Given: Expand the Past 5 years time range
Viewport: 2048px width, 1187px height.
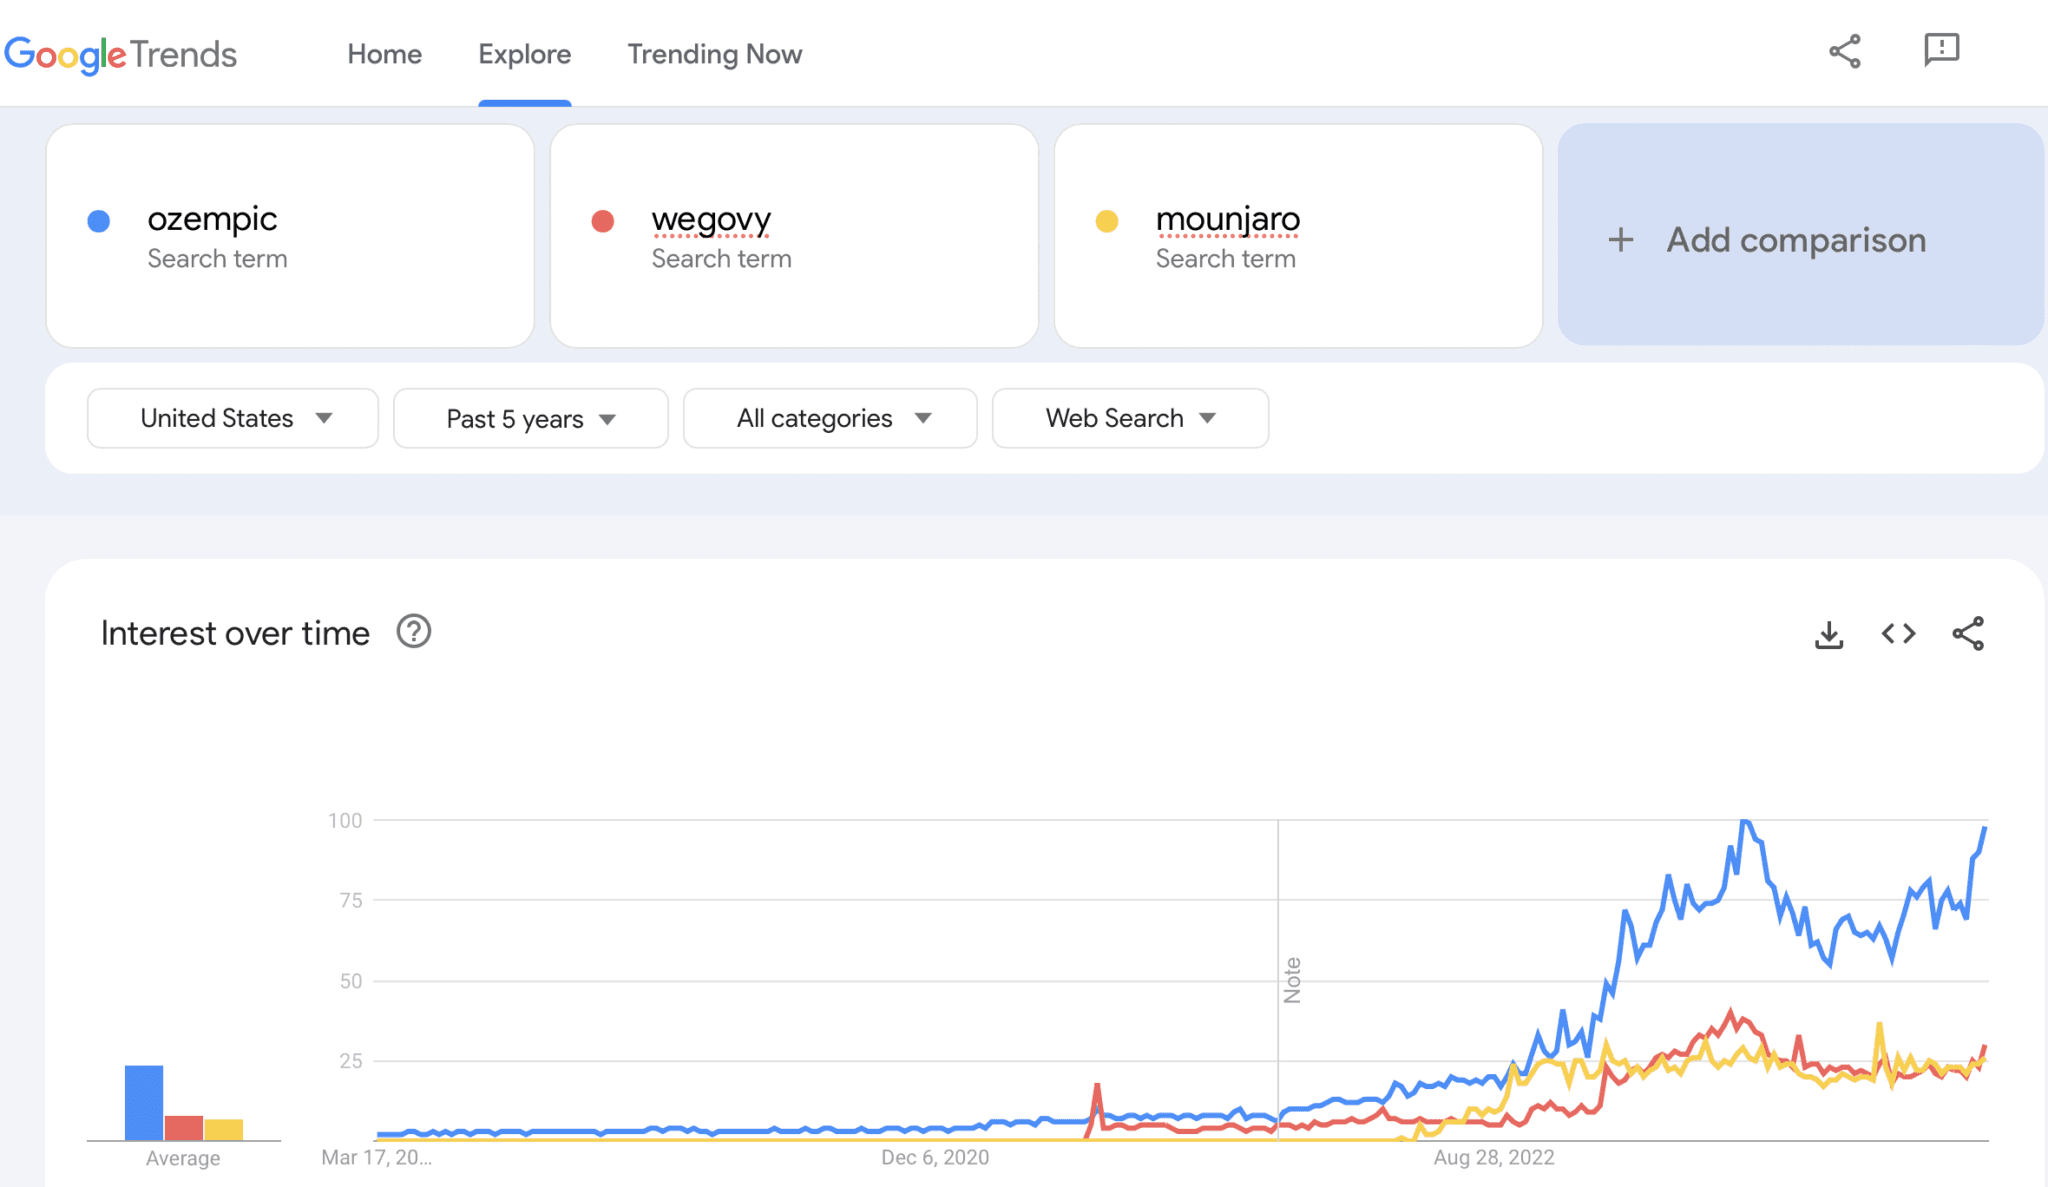Looking at the screenshot, I should point(531,418).
